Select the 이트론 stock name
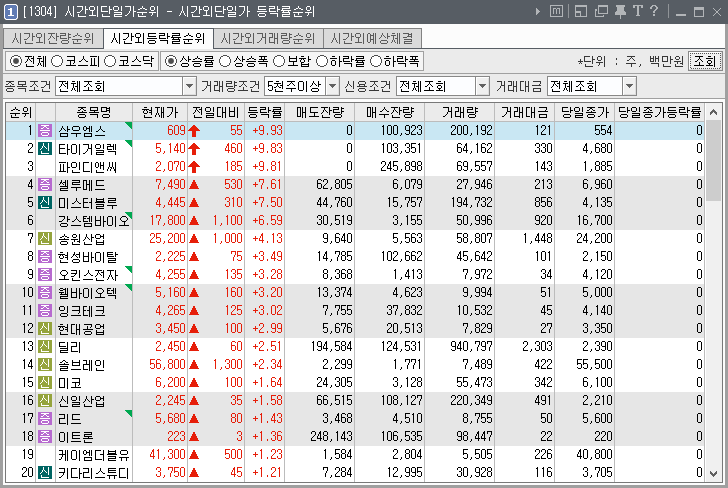Image resolution: width=728 pixels, height=488 pixels. [76, 436]
